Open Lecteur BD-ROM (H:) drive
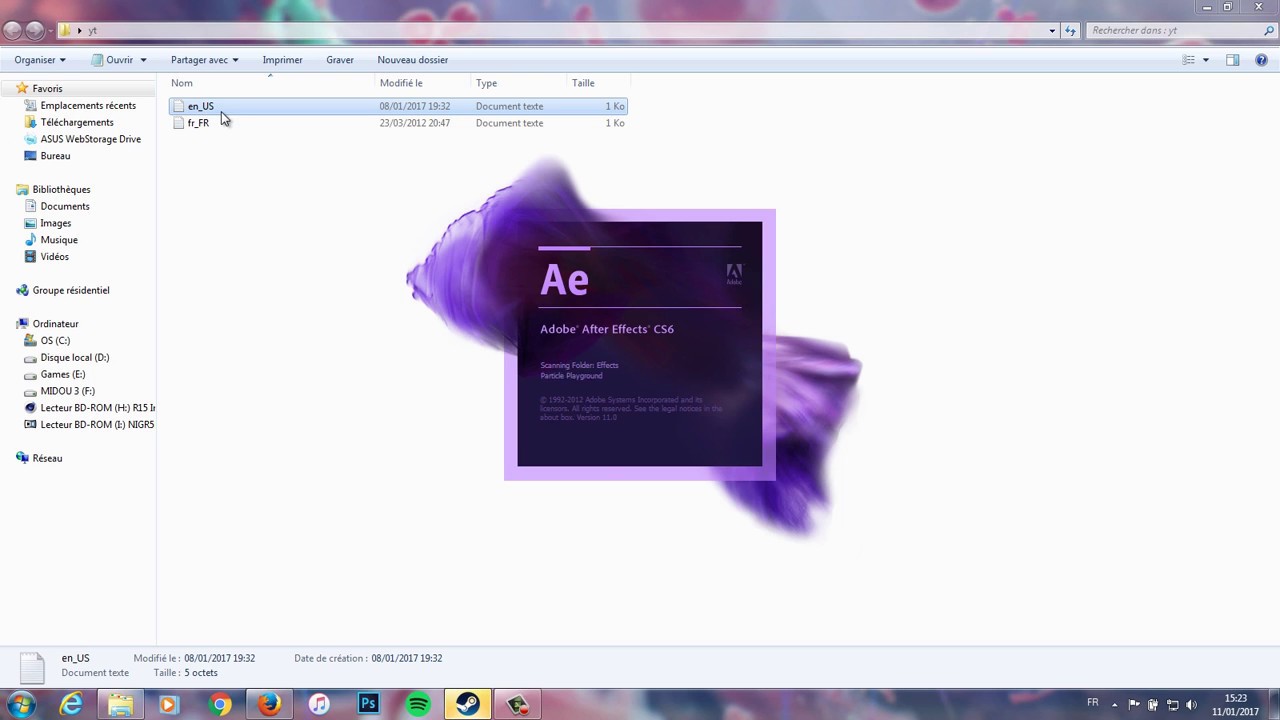 [98, 408]
